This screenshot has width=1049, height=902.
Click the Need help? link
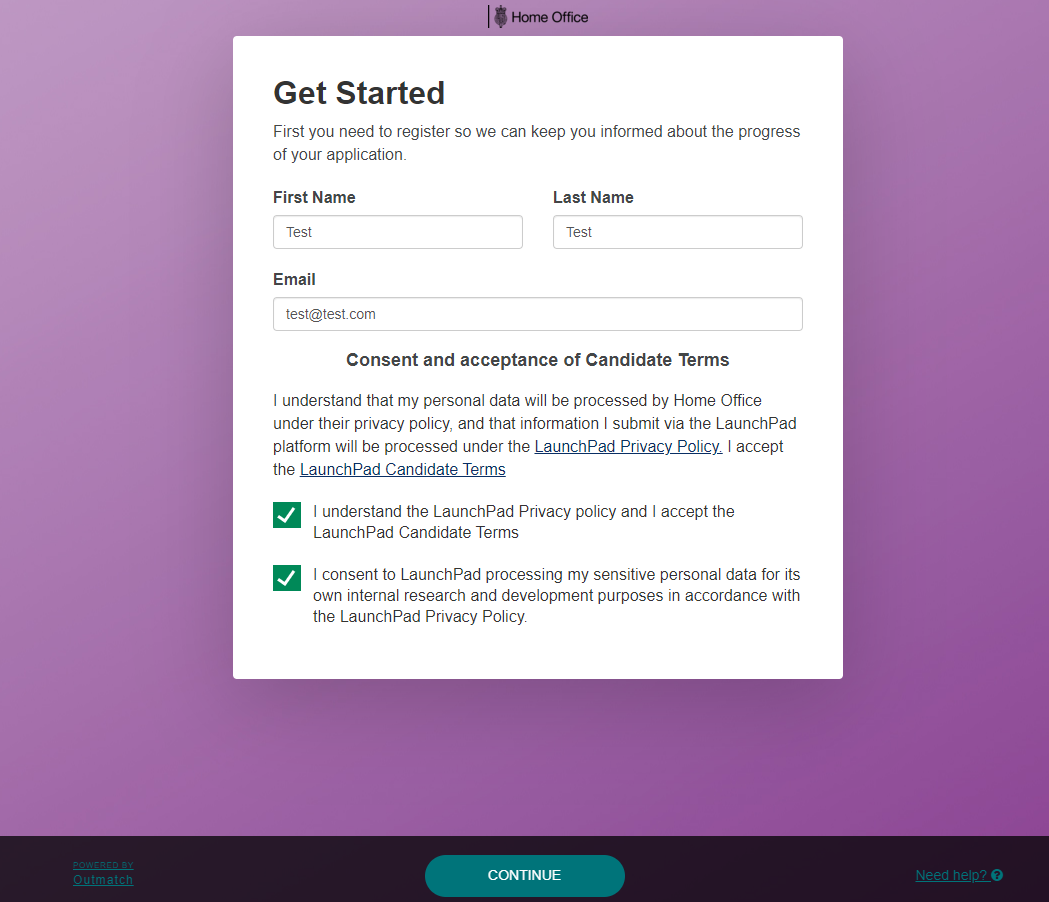point(952,876)
